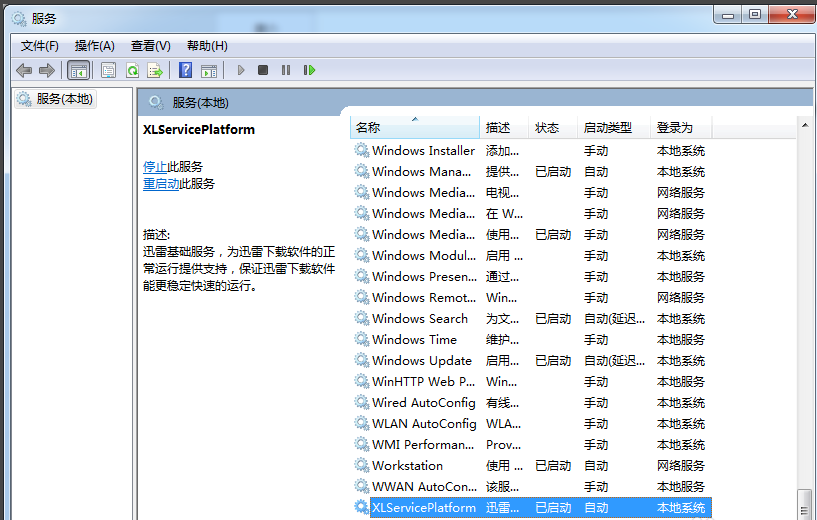Click the 停止 link to stop service
Viewport: 817px width, 520px height.
(x=155, y=167)
